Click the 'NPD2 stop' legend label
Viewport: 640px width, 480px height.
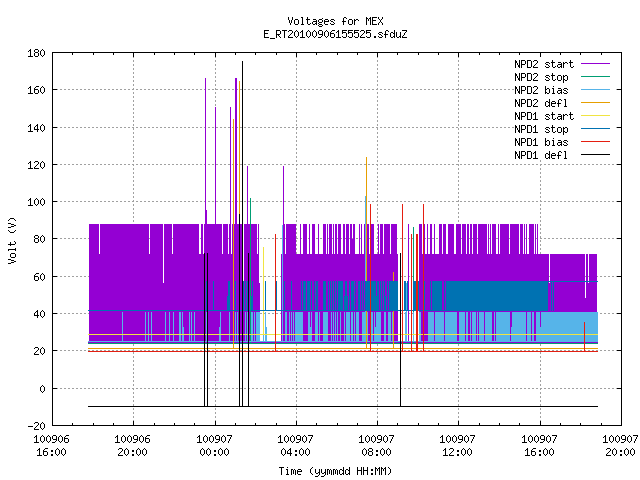pyautogui.click(x=541, y=77)
